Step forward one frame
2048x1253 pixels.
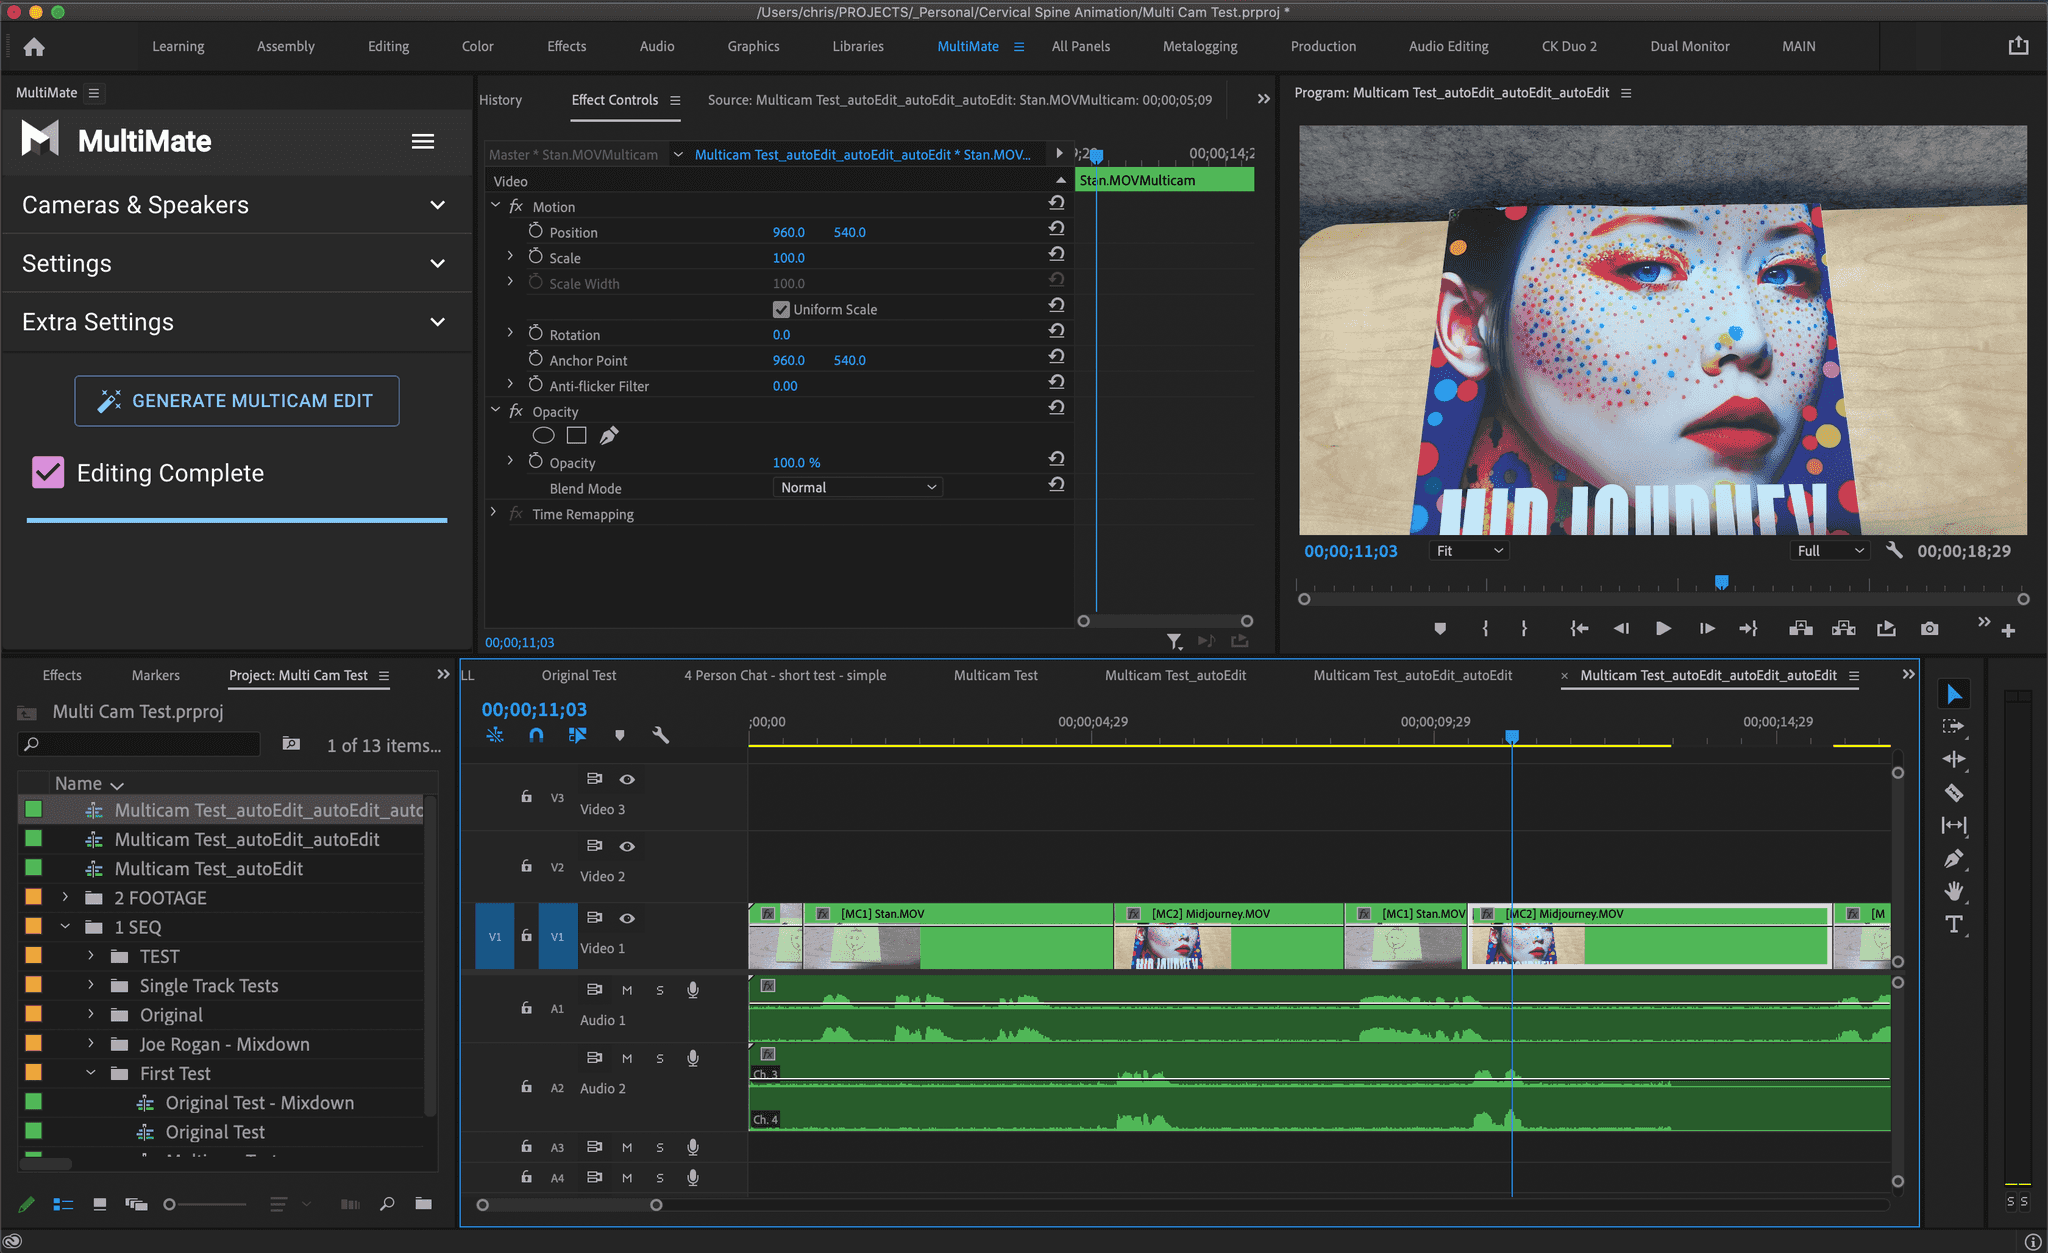(1707, 629)
